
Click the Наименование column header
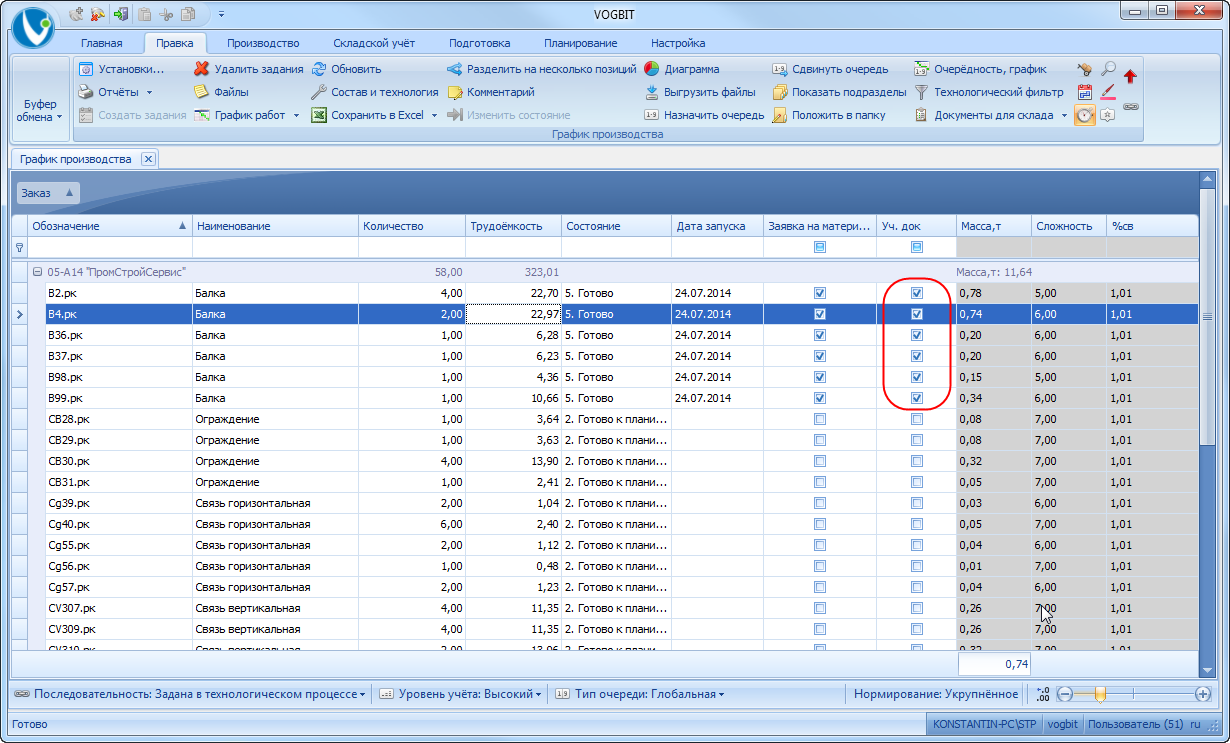pos(275,226)
